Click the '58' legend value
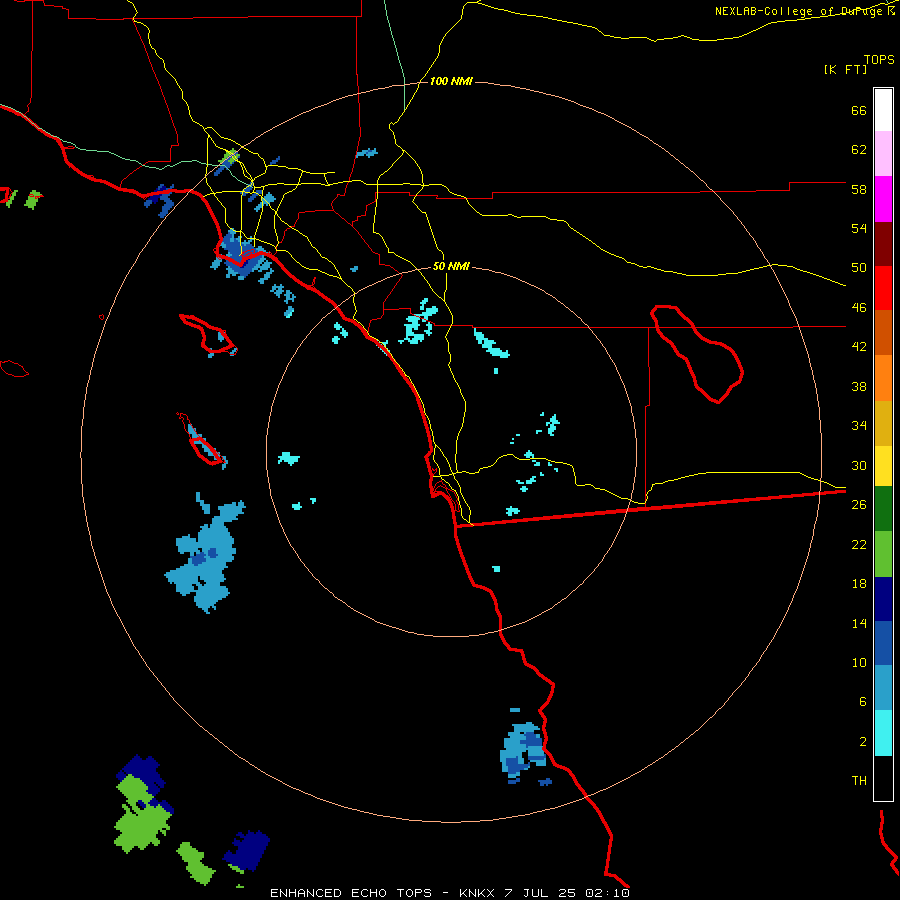This screenshot has width=900, height=900. [859, 189]
